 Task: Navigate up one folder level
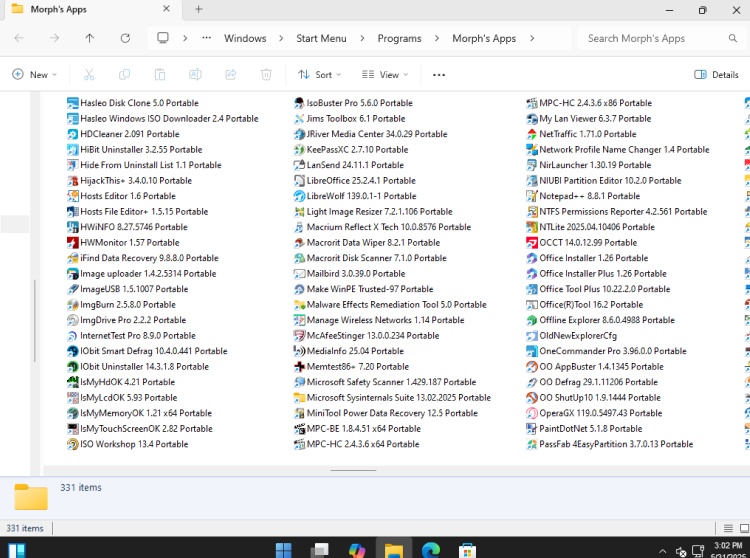tap(89, 38)
